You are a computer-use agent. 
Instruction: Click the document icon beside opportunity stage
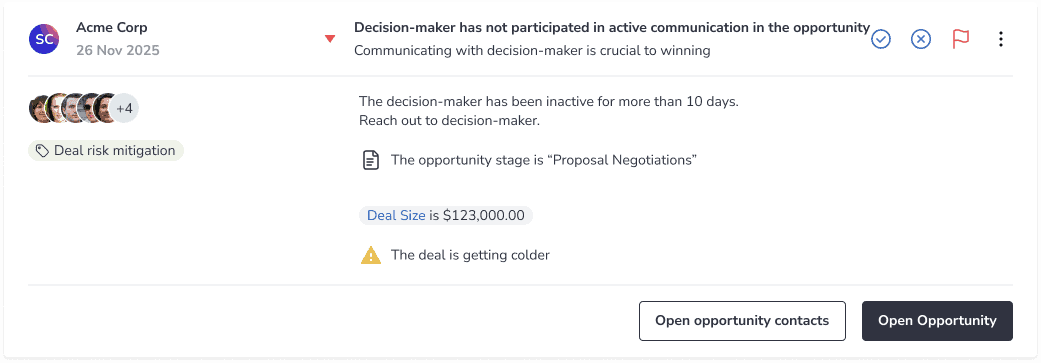click(x=371, y=161)
